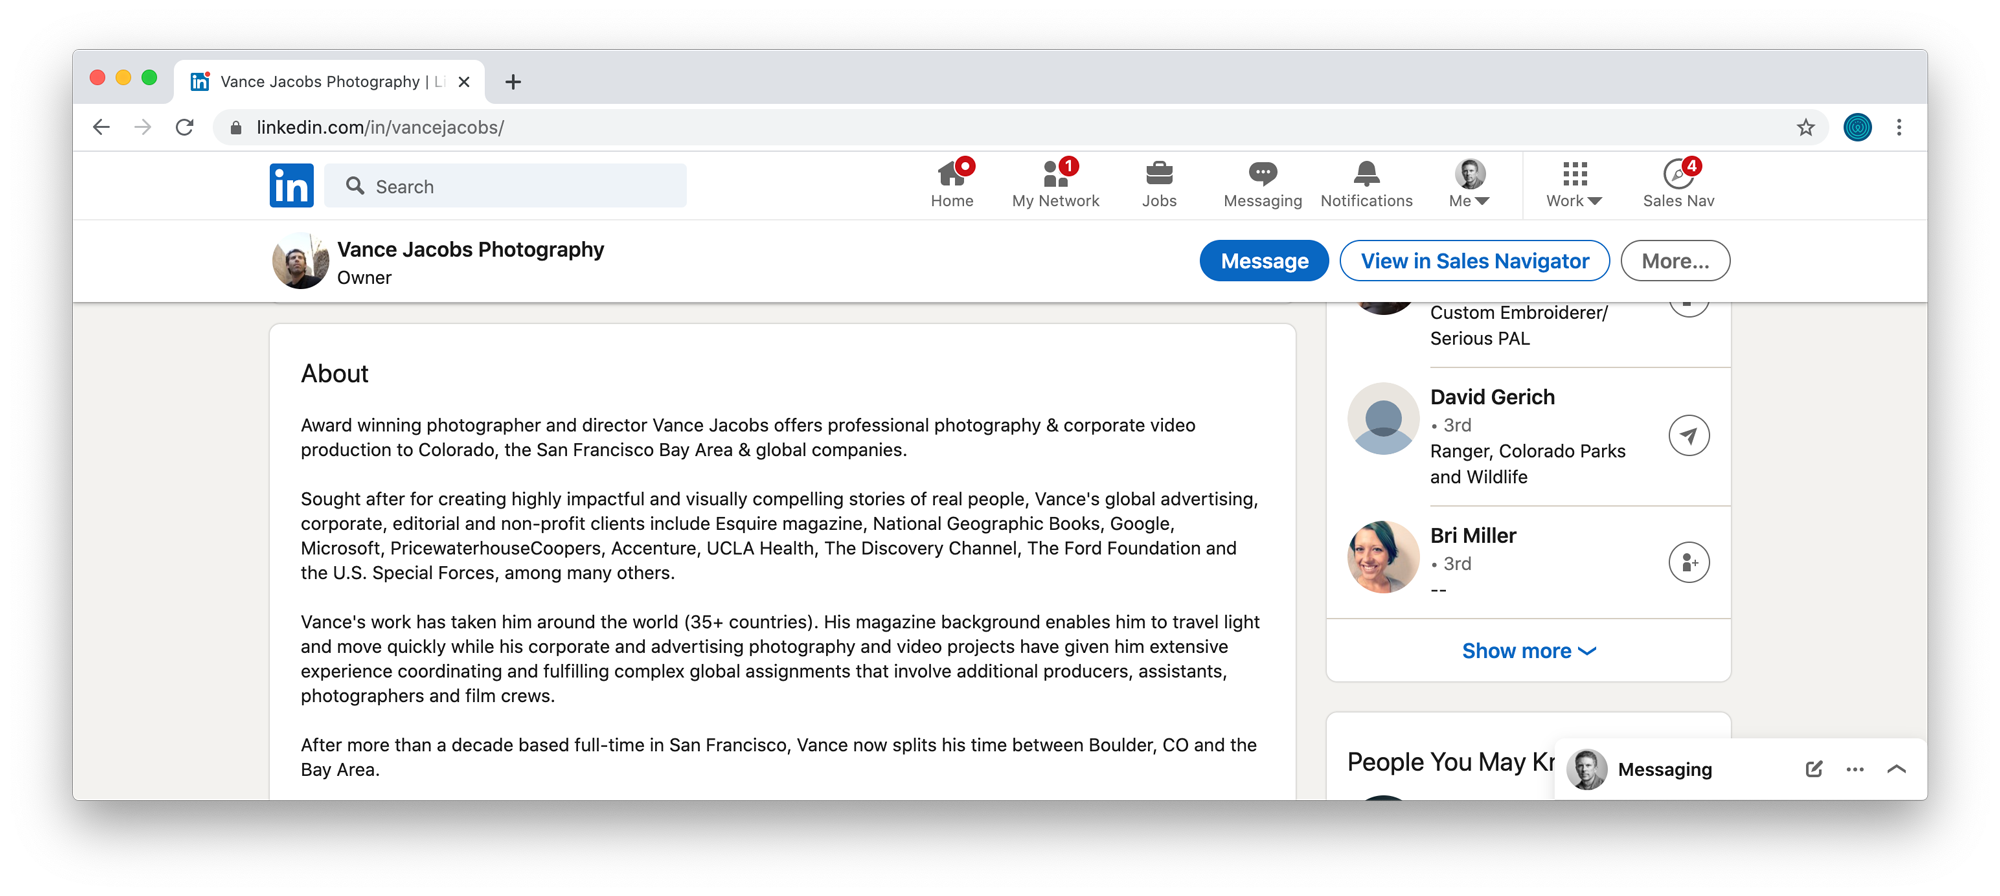Click the People You May Know heading
Screen dimensions: 2000x896
[1451, 762]
